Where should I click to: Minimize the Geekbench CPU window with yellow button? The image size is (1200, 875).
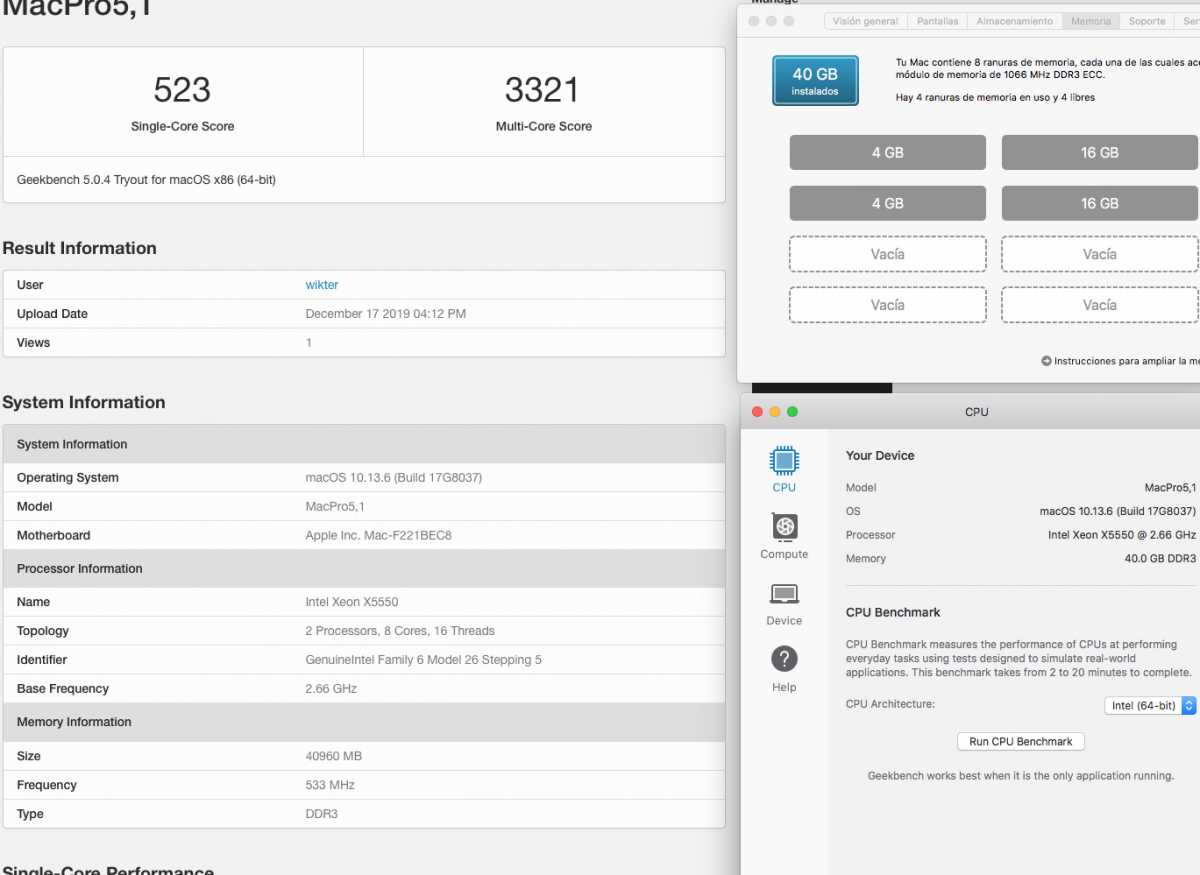pyautogui.click(x=775, y=412)
